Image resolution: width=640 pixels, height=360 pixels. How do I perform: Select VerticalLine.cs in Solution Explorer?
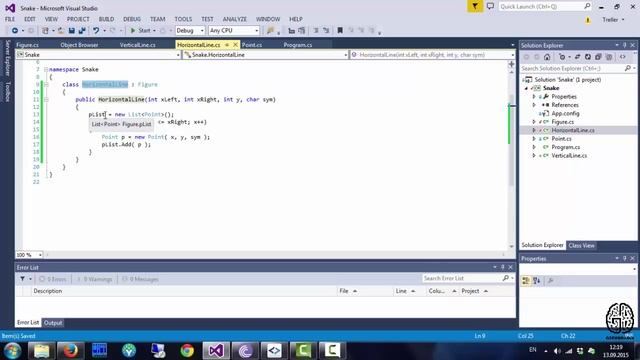569,156
